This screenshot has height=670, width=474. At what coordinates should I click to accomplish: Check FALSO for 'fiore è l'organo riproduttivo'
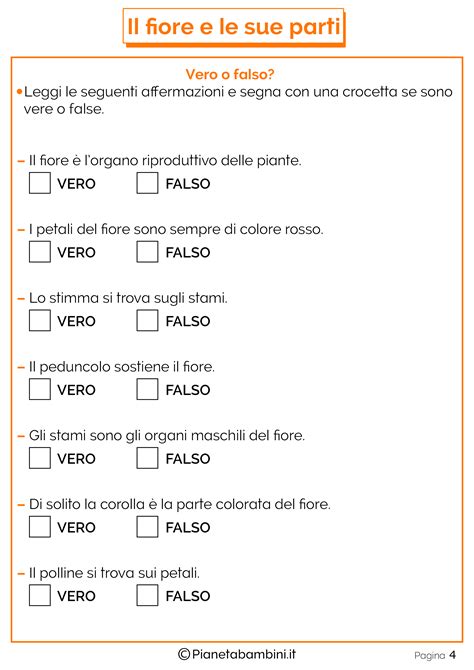(x=147, y=183)
